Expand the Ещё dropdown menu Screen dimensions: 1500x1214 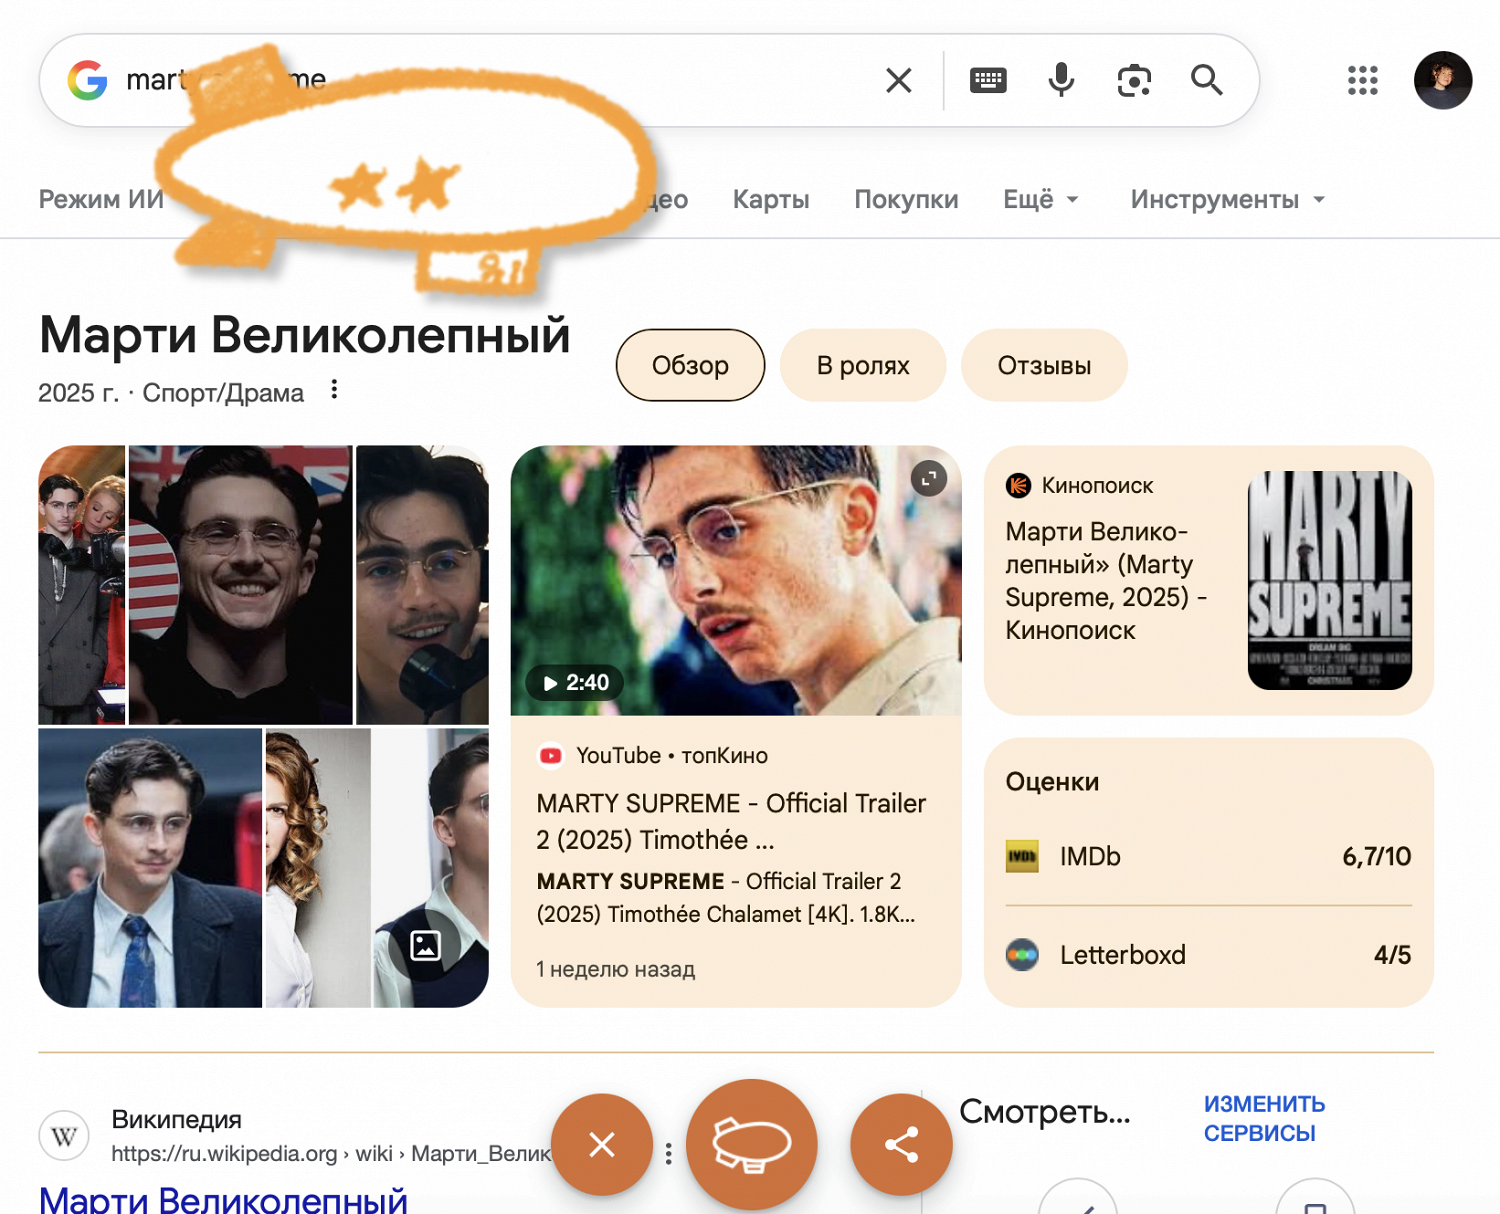[x=1040, y=199]
